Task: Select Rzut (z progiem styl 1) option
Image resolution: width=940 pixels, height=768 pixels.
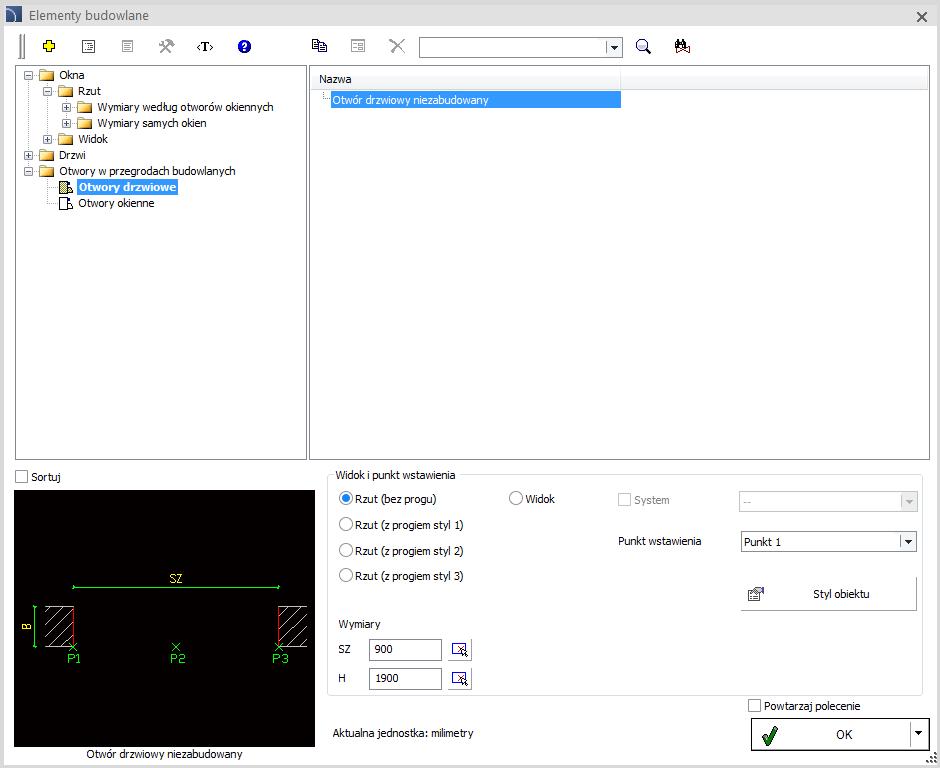Action: click(346, 525)
